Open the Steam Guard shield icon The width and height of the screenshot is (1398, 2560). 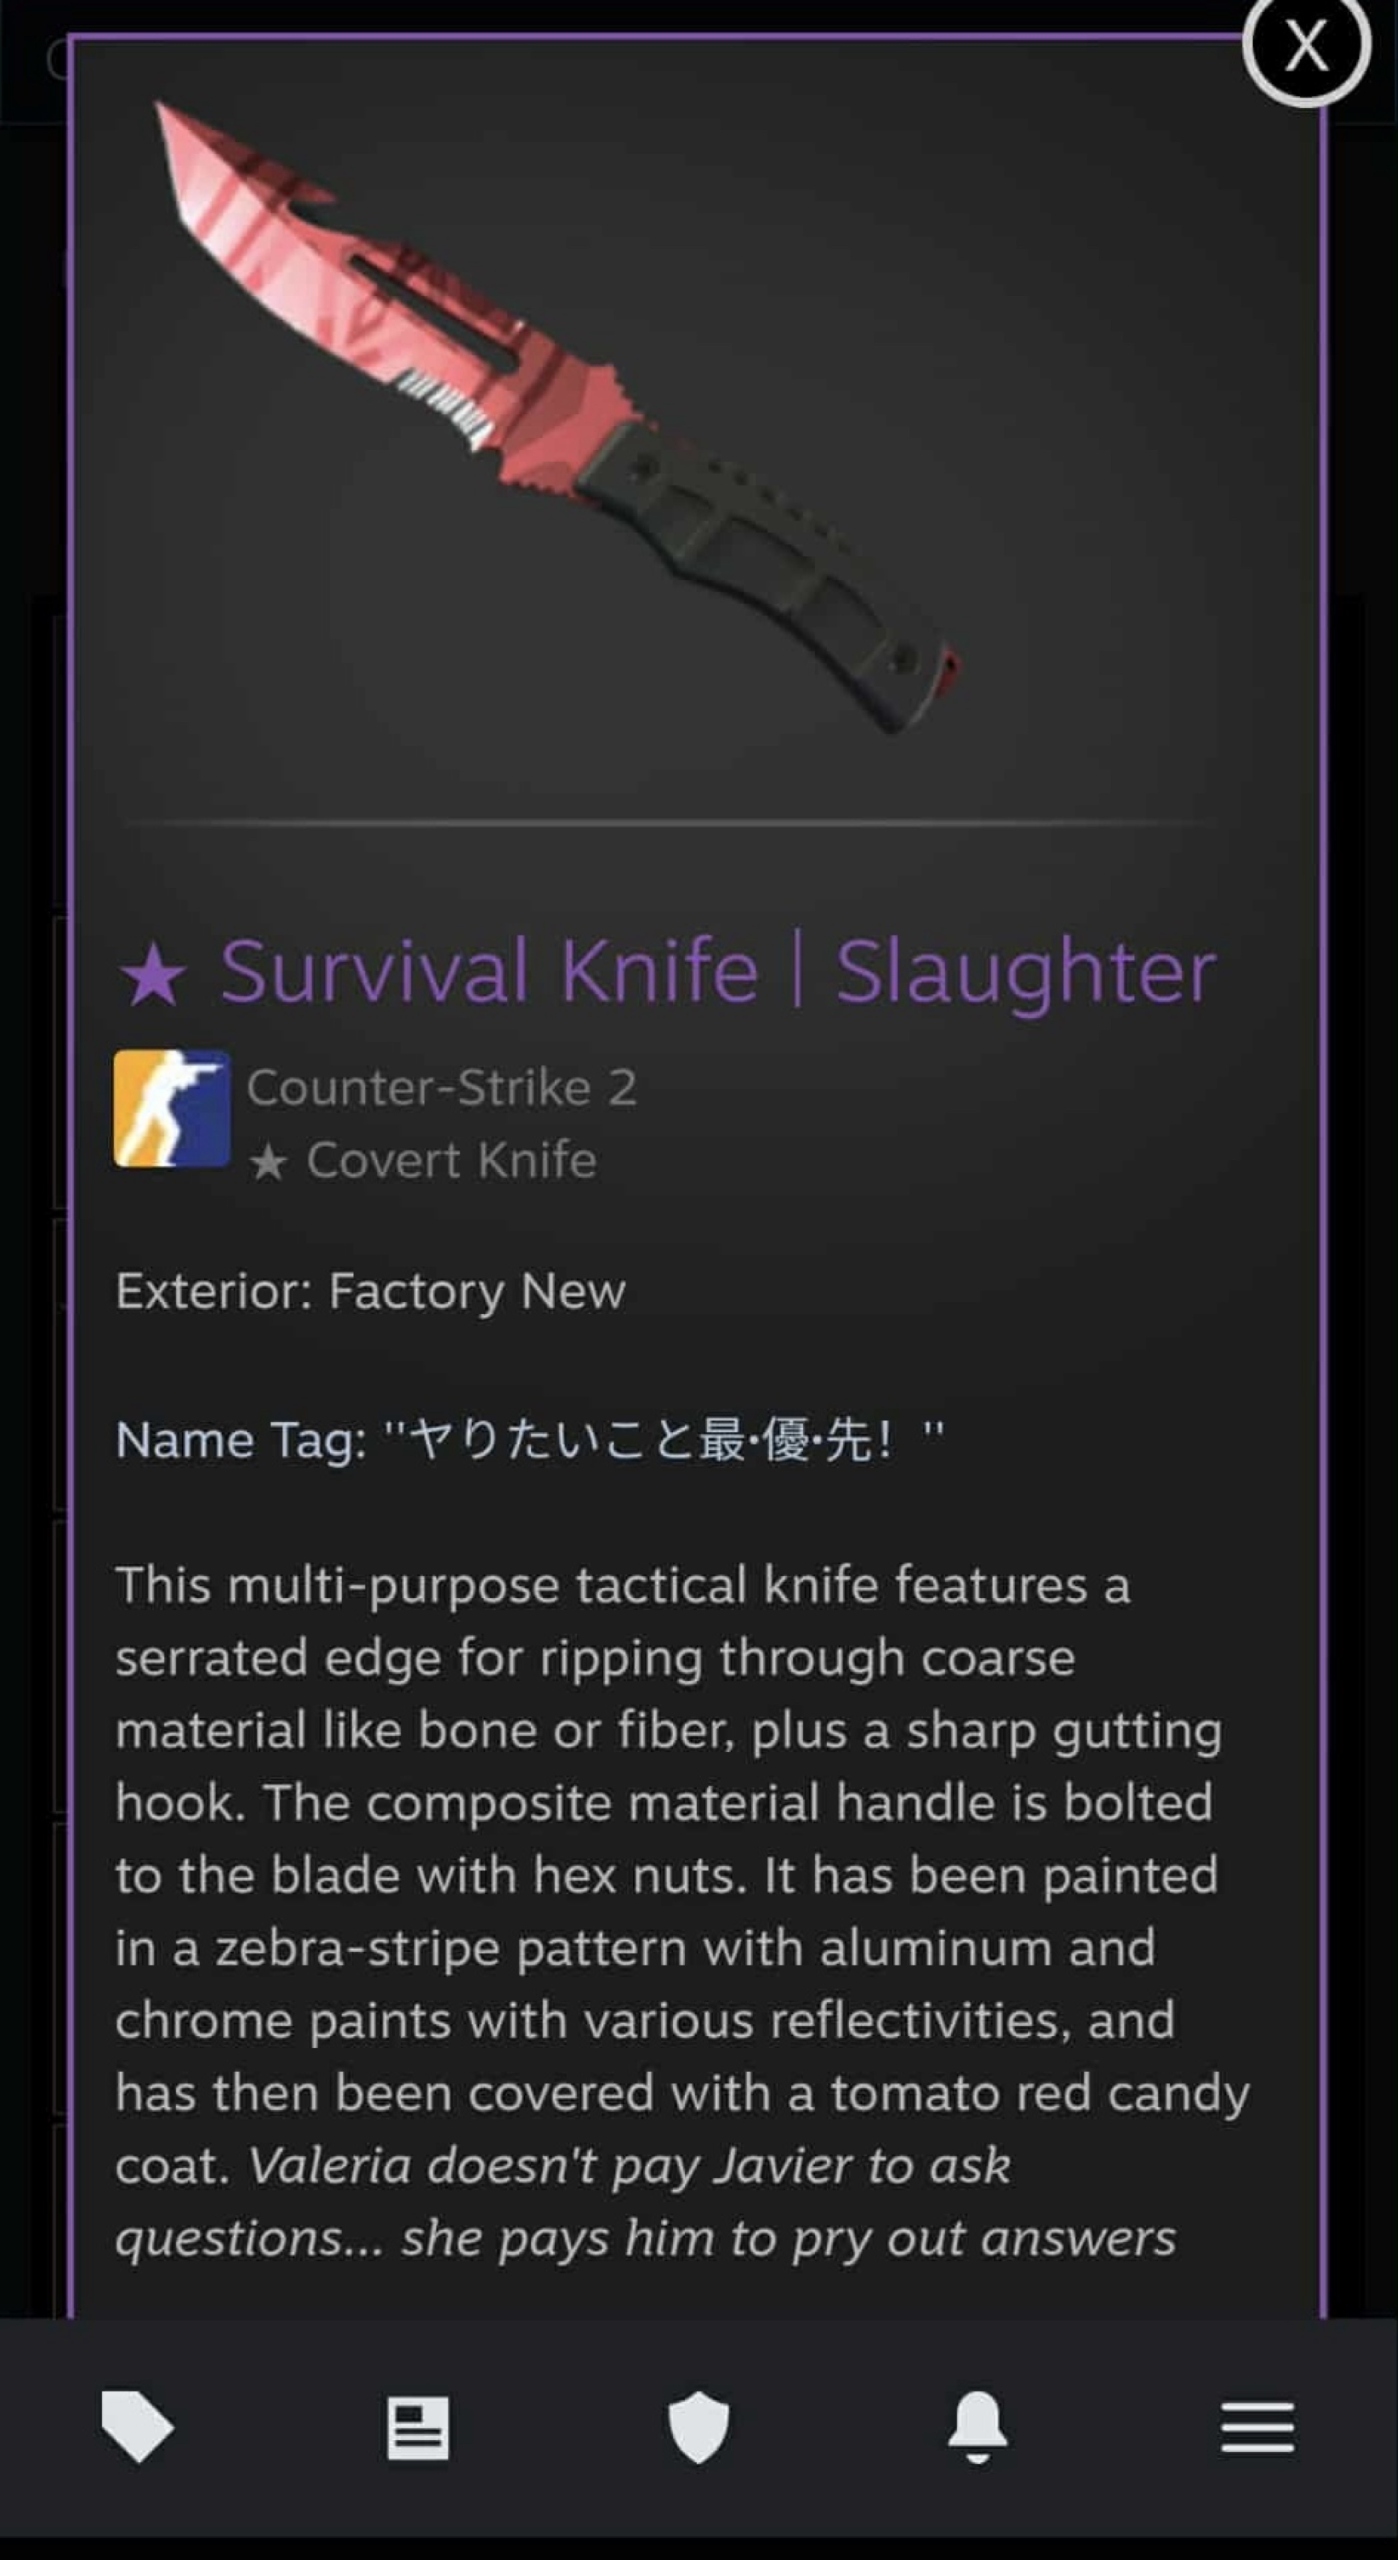coord(698,2427)
